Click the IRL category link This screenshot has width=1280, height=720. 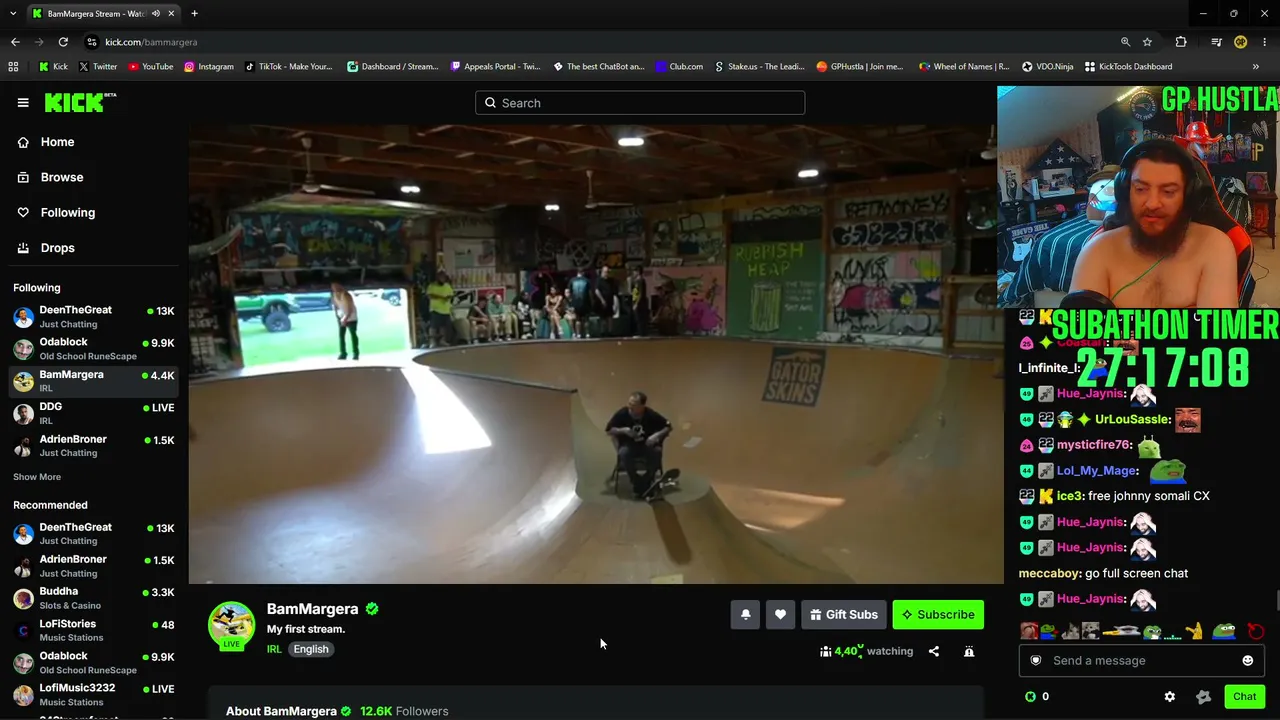(x=274, y=649)
